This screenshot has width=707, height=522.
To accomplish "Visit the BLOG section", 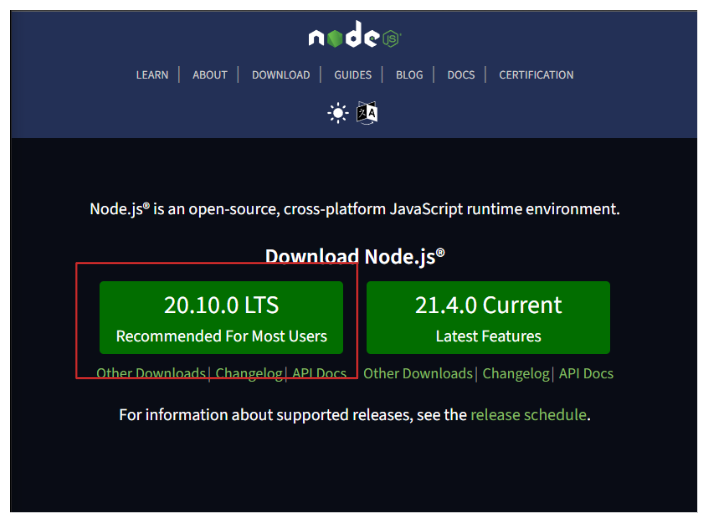I will click(409, 75).
